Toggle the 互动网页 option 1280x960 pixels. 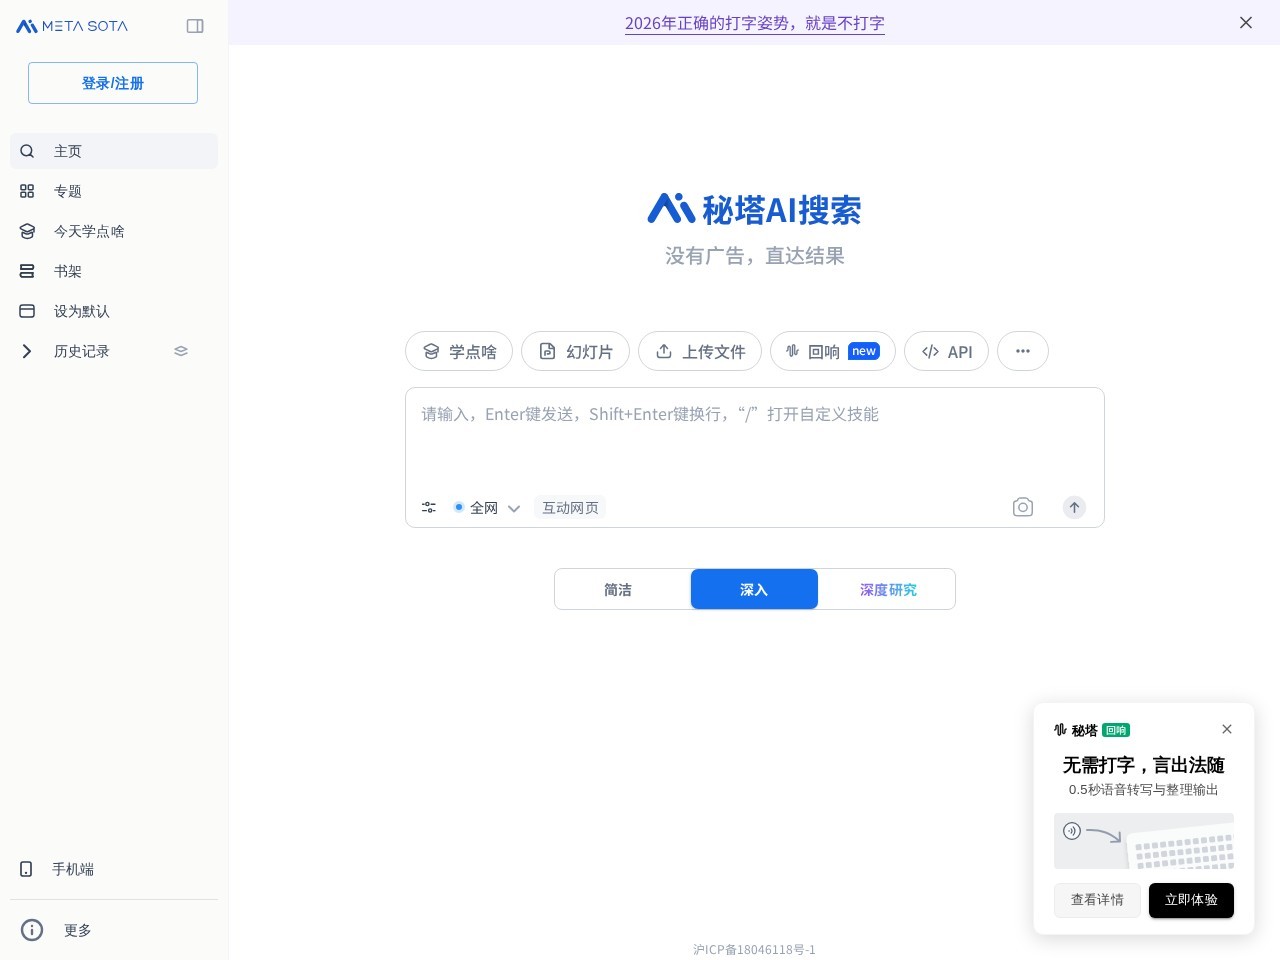tap(570, 507)
